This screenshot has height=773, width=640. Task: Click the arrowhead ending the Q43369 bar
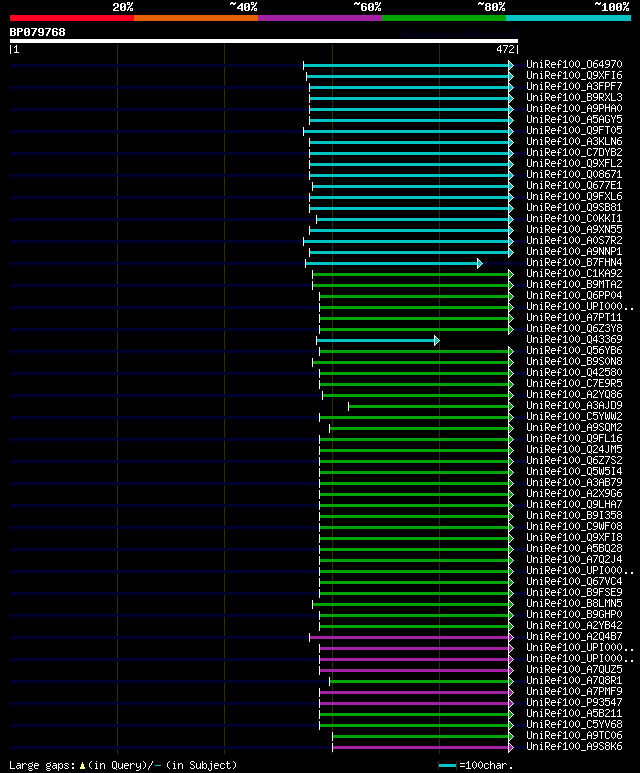click(437, 341)
